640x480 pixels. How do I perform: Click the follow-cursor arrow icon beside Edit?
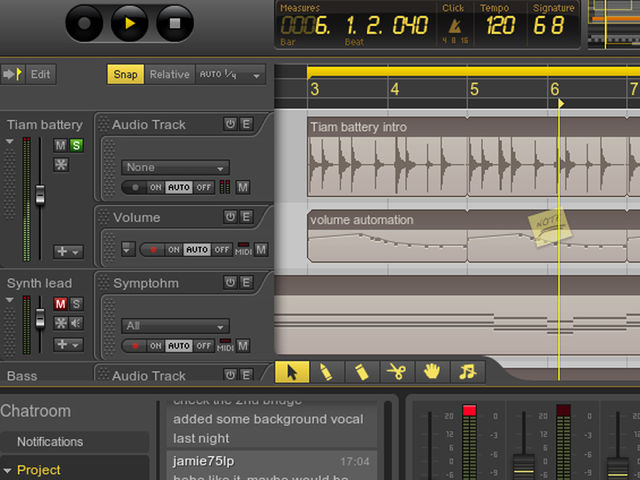pos(13,74)
